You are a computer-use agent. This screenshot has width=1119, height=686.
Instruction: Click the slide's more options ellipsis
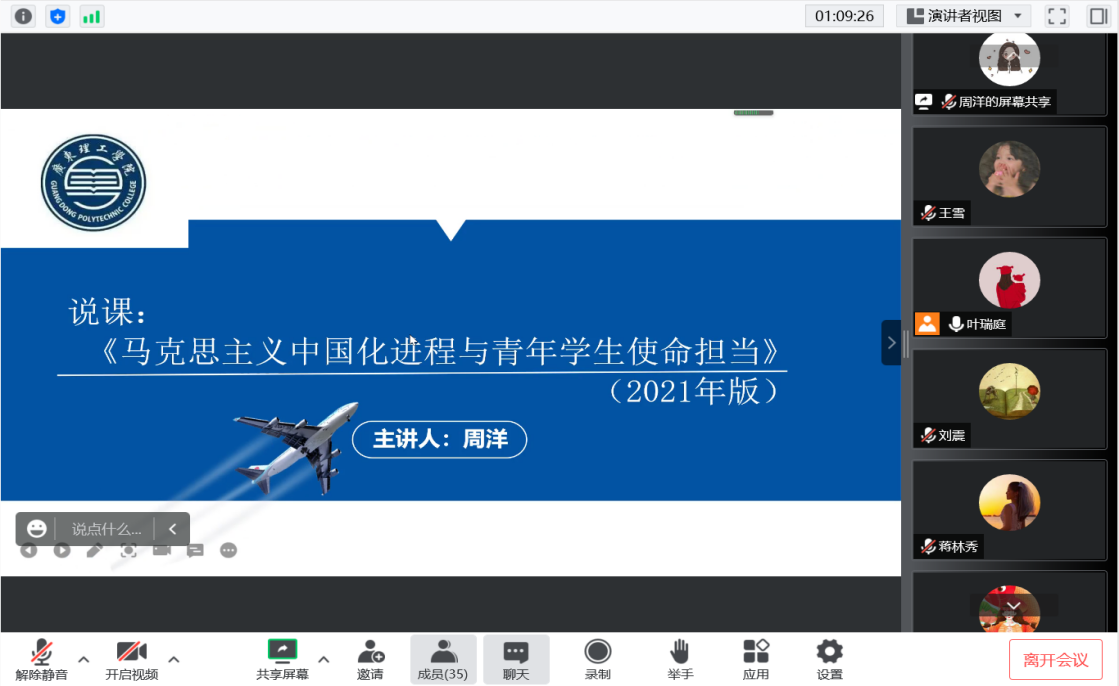228,550
